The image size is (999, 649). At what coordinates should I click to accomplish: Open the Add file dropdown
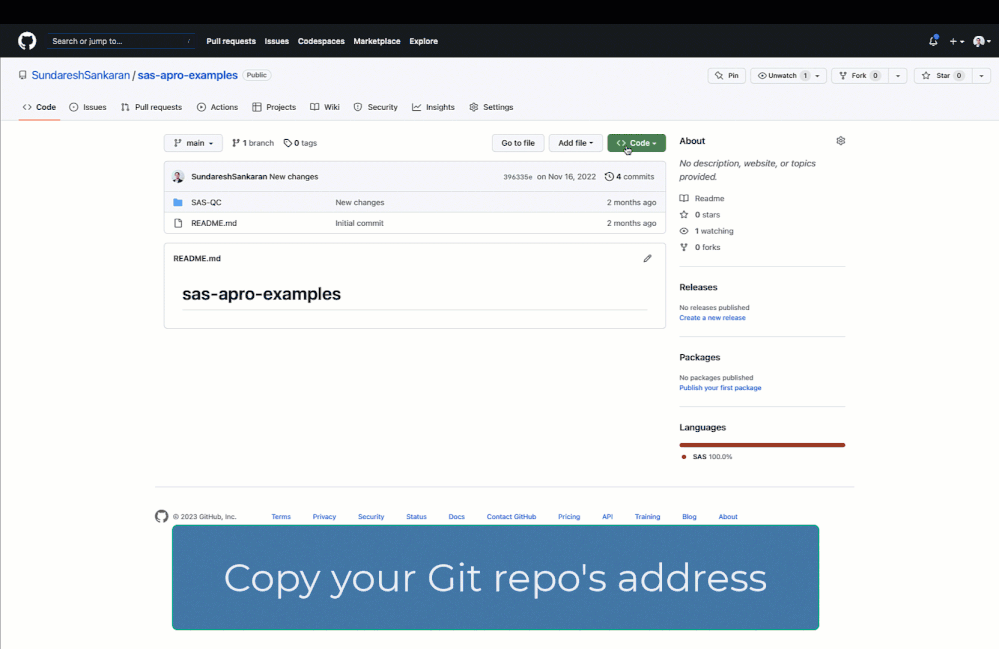coord(575,143)
